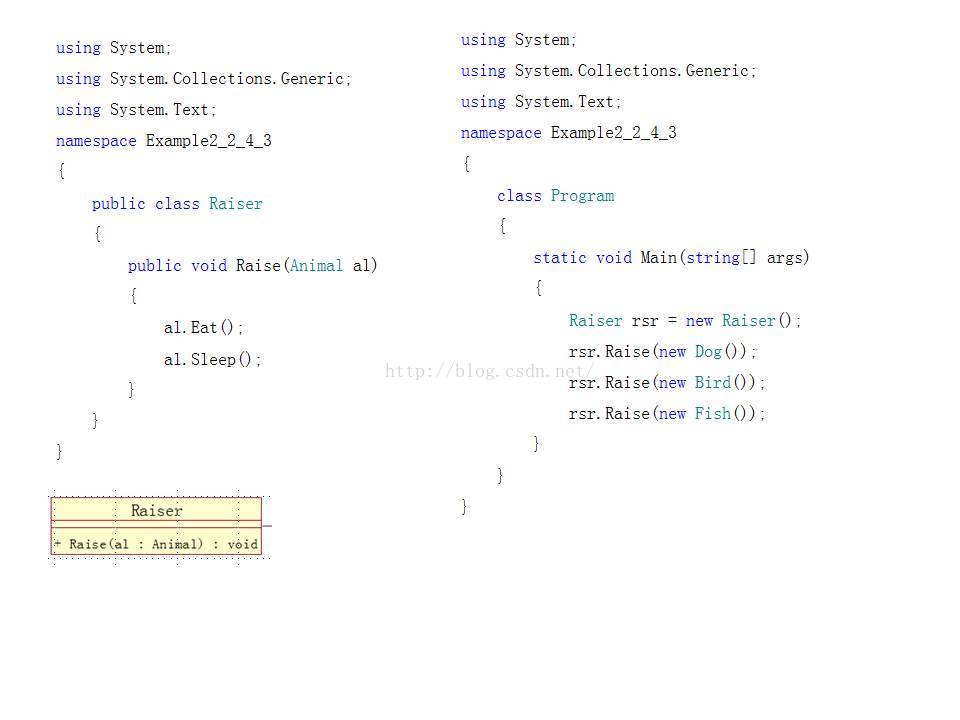Click the 'public class Raiser' declaration line

pyautogui.click(x=177, y=204)
